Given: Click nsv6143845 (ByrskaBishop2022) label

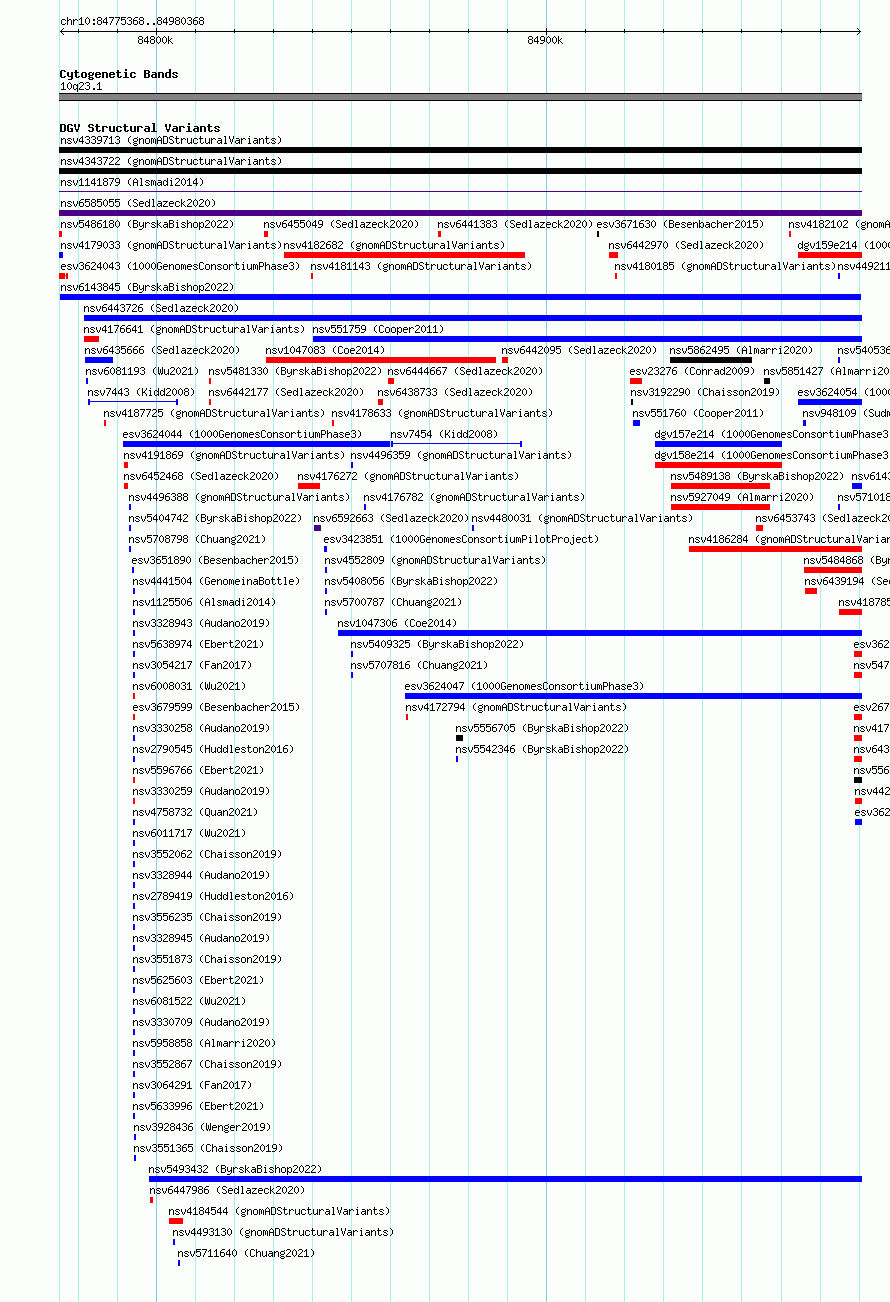Looking at the screenshot, I should pos(147,287).
